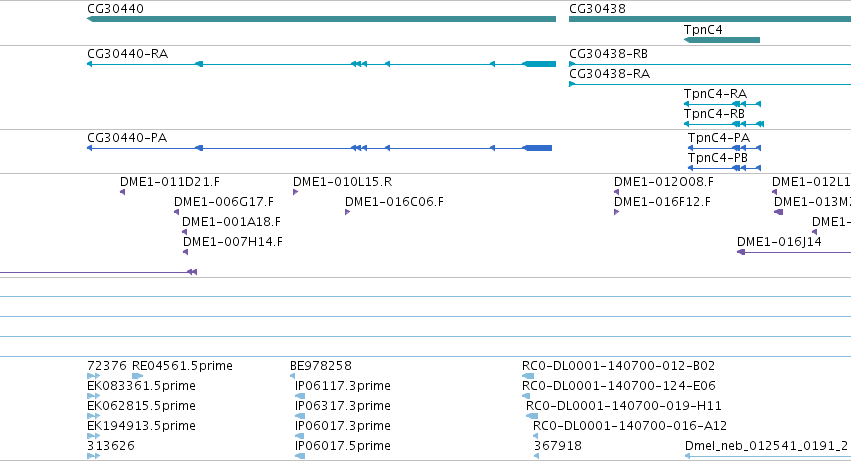Select the IP06017.3prime label
The width and height of the screenshot is (851, 461).
point(342,426)
